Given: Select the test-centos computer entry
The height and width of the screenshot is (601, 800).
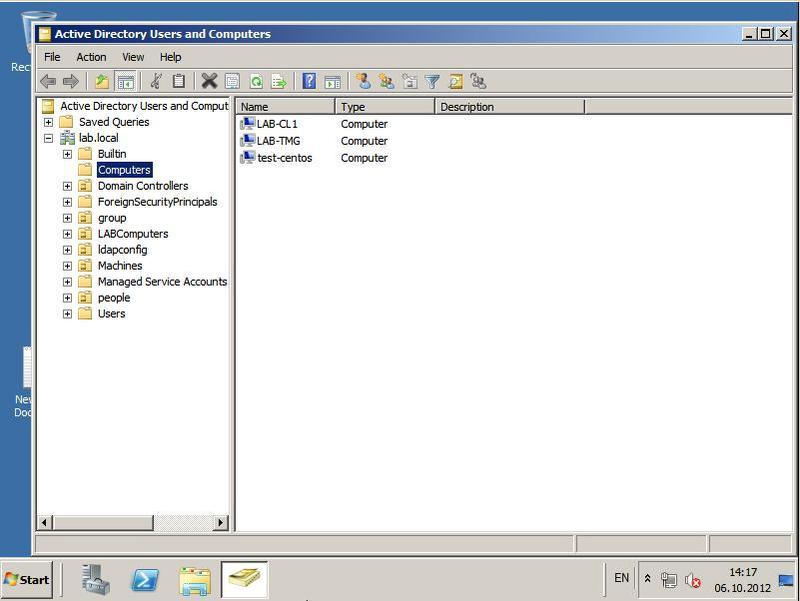Looking at the screenshot, I should point(285,158).
